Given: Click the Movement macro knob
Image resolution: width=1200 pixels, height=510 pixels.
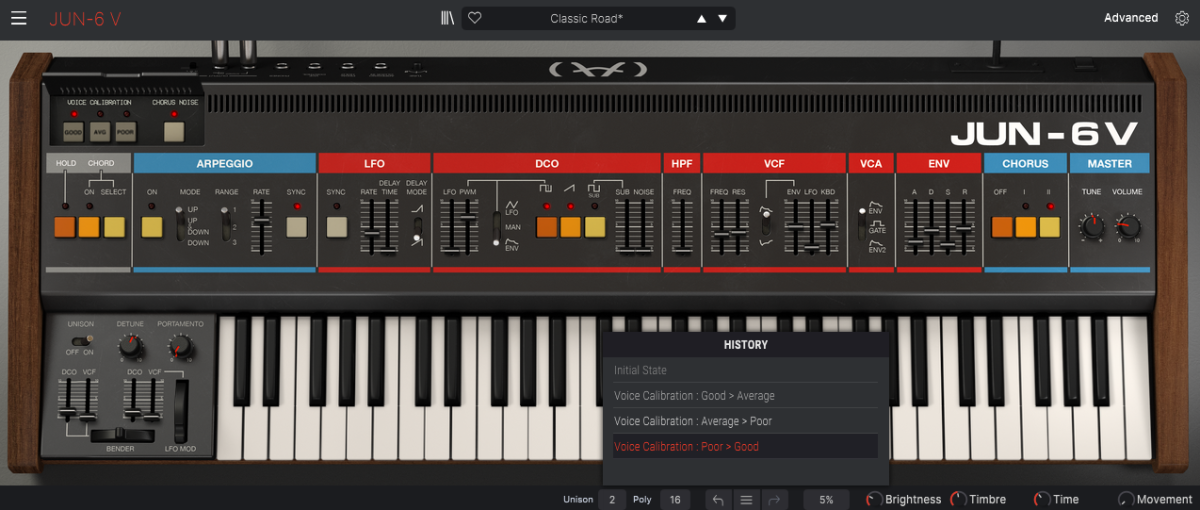Looking at the screenshot, I should pyautogui.click(x=1126, y=499).
